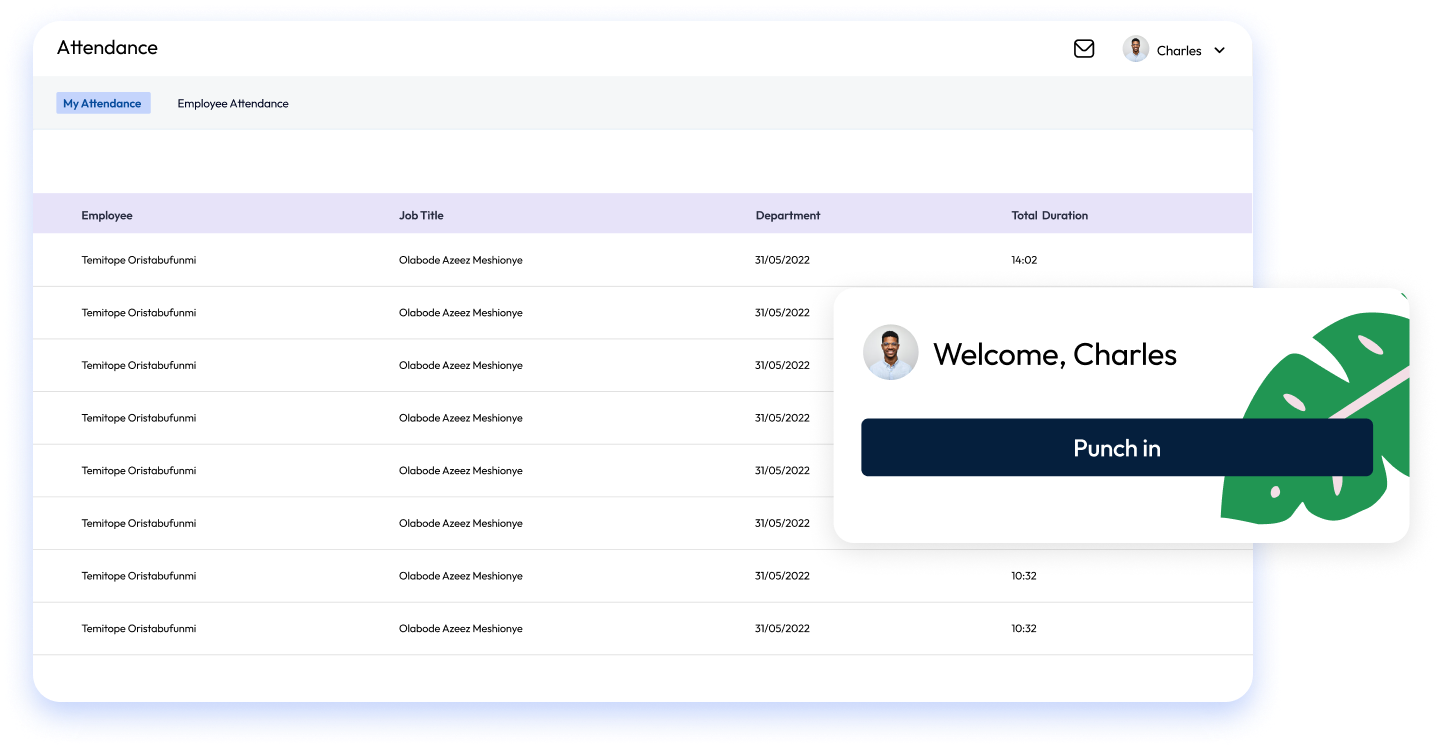Switch to the Employee Attendance tab

[x=232, y=103]
